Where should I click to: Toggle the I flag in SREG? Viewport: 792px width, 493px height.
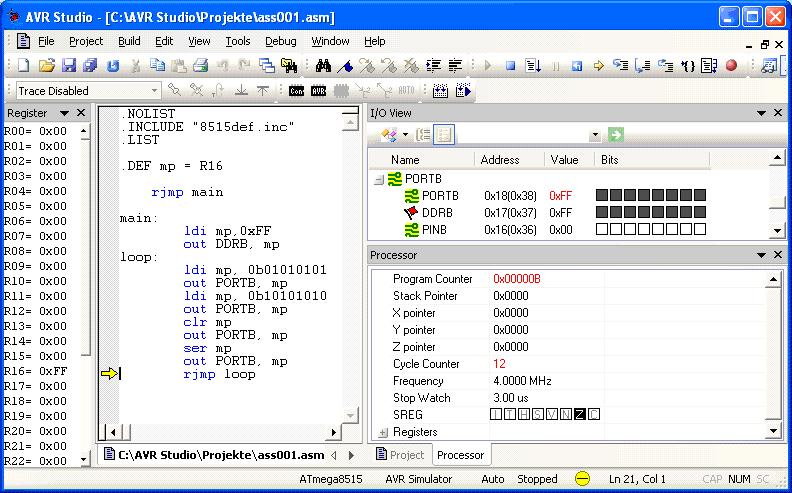point(496,415)
